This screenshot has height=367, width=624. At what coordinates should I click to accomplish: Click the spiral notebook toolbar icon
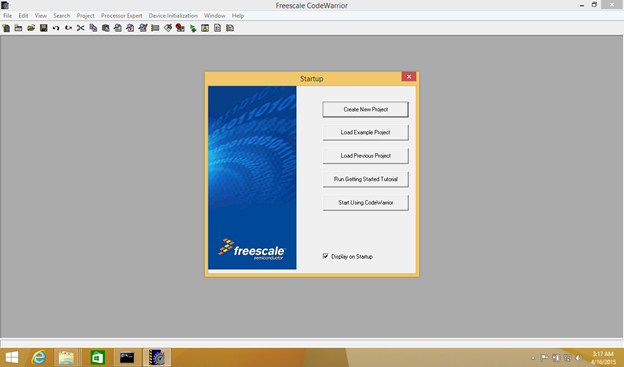[x=155, y=28]
